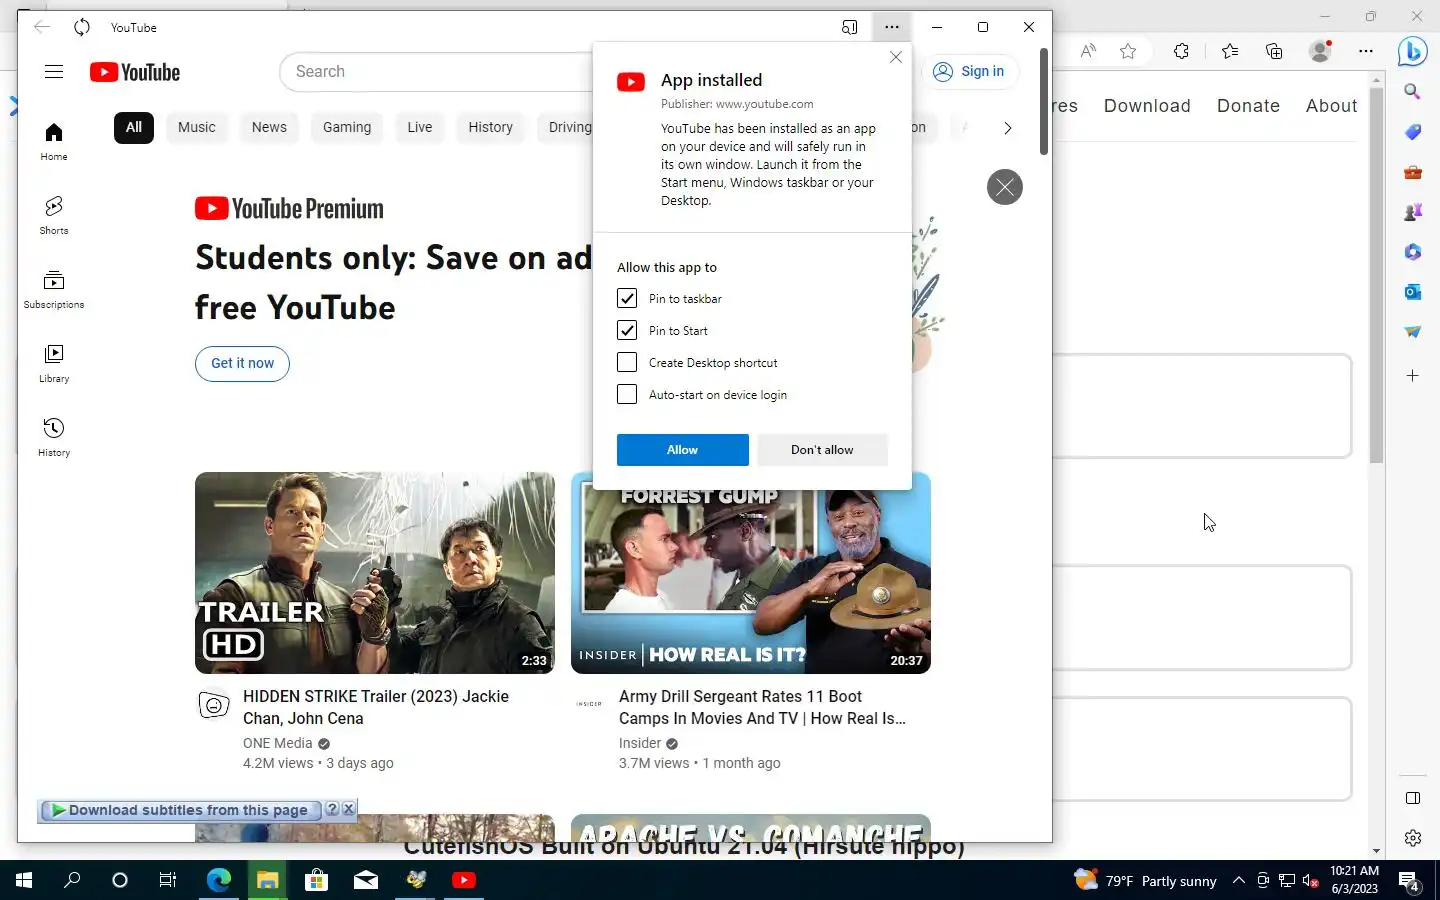Screen dimensions: 1440x900
Task: Open Library from the sidebar
Action: (x=54, y=363)
